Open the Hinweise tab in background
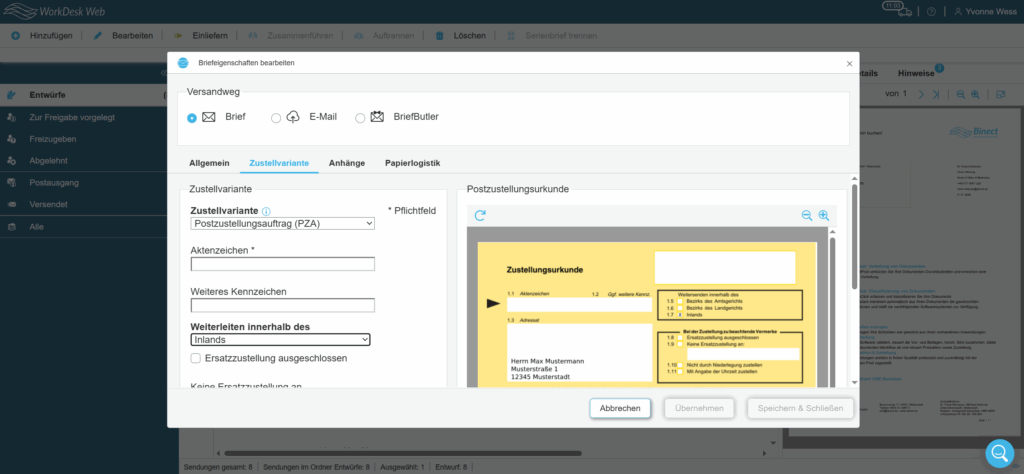This screenshot has height=474, width=1024. (x=916, y=74)
